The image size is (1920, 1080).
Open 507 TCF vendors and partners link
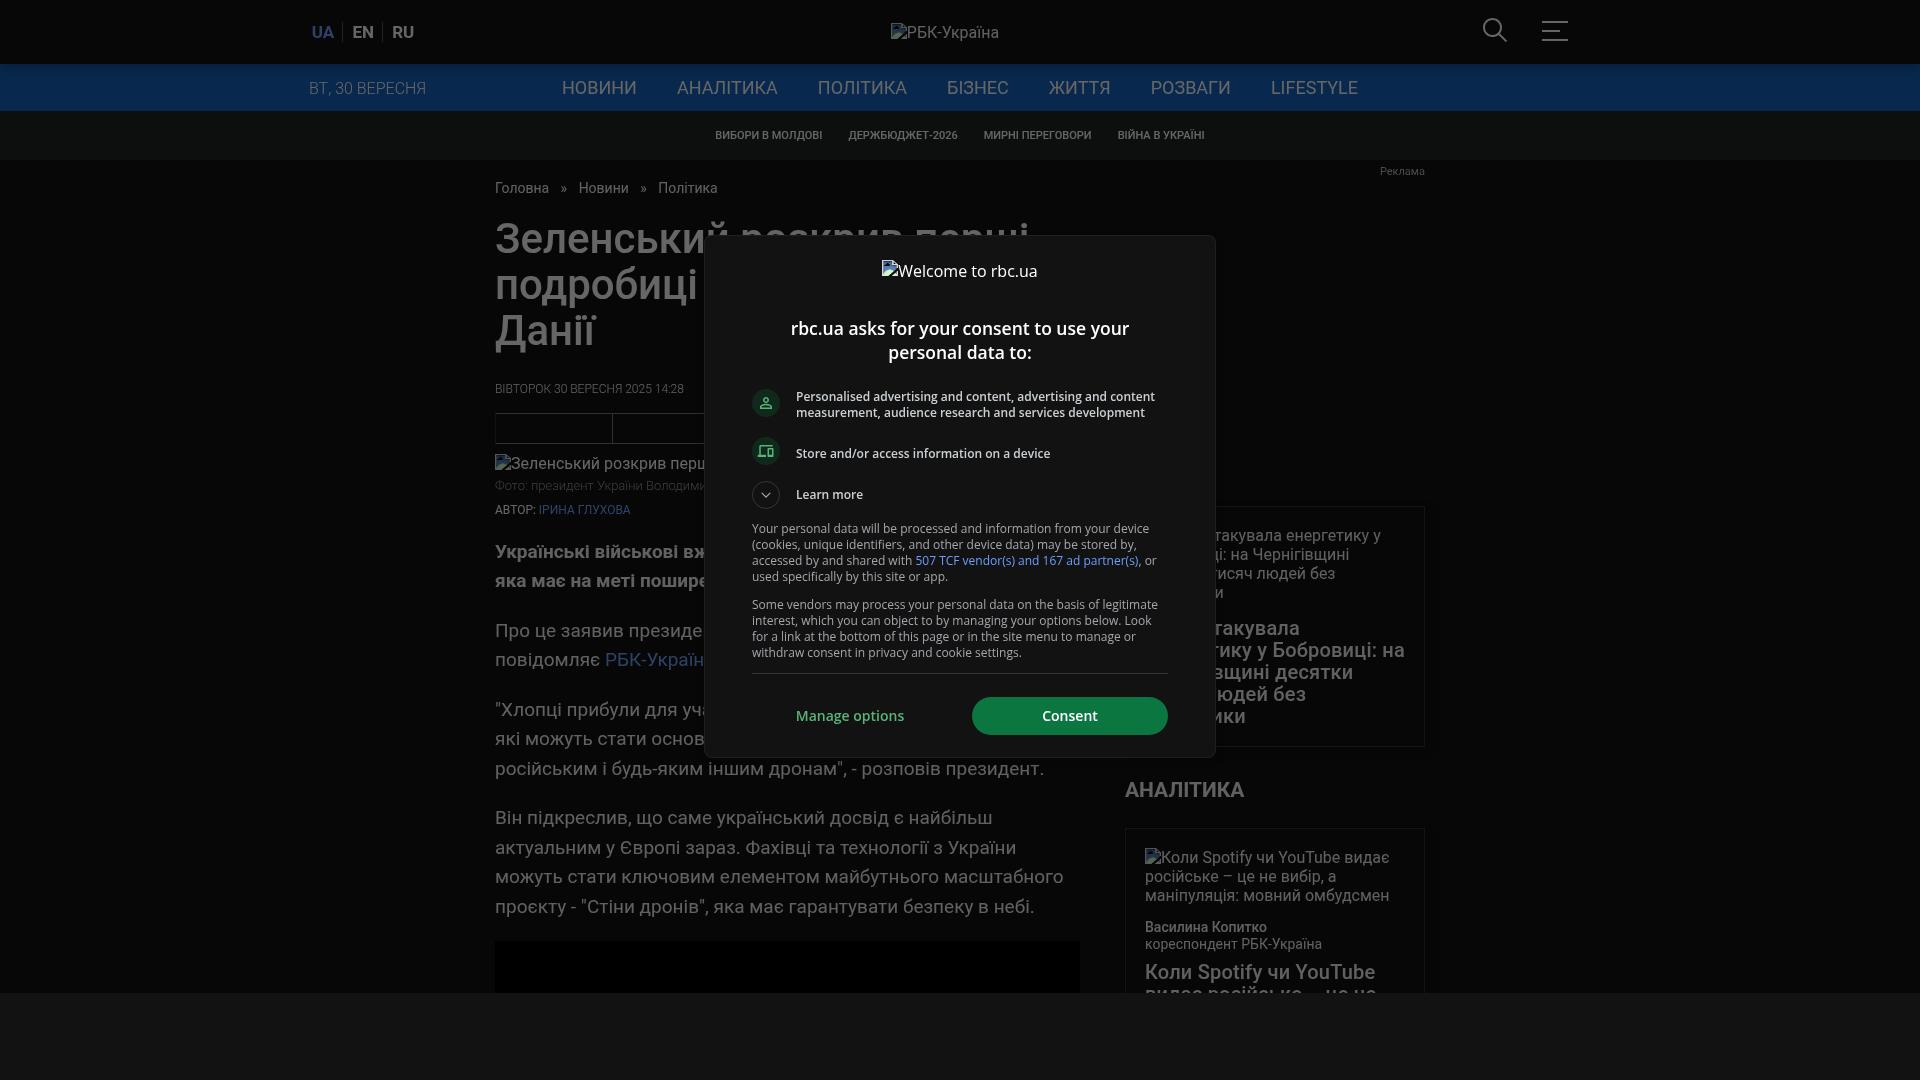click(x=1026, y=561)
